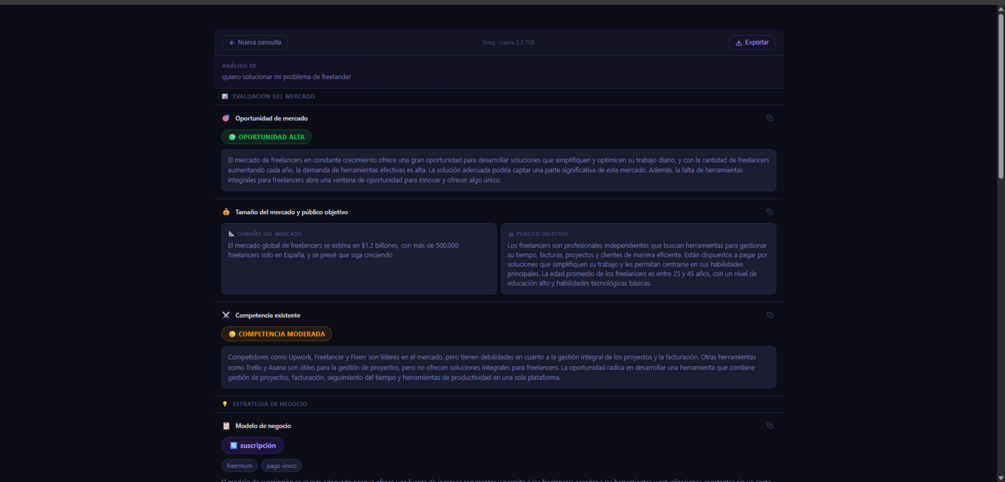Click the query text 'quiero solucionar mi problema de freelancer'
The height and width of the screenshot is (482, 1005).
point(287,77)
